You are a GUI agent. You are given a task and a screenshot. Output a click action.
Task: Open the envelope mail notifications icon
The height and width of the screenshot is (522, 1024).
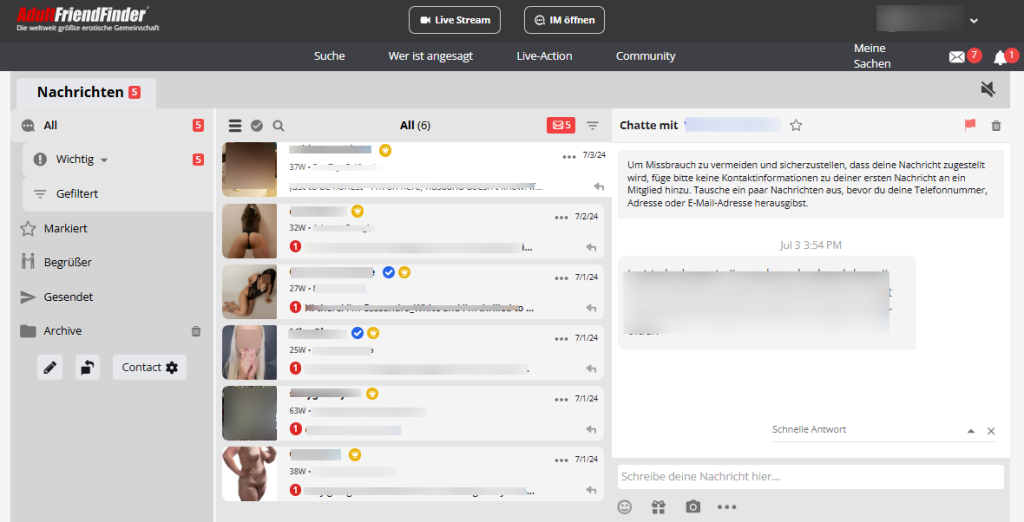(x=957, y=57)
